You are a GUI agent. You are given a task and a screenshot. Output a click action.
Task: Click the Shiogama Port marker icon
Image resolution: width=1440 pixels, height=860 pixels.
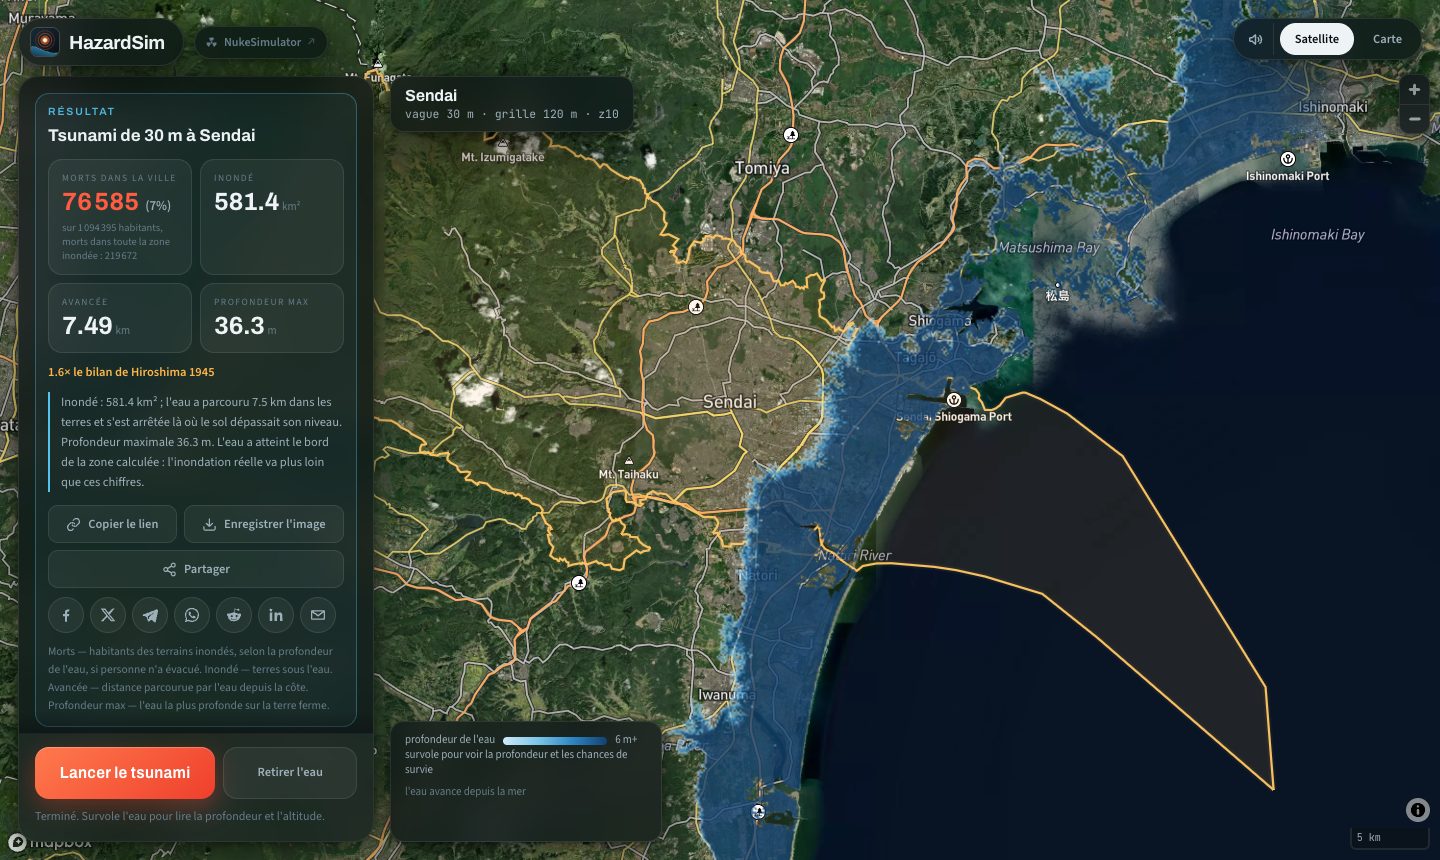point(954,400)
